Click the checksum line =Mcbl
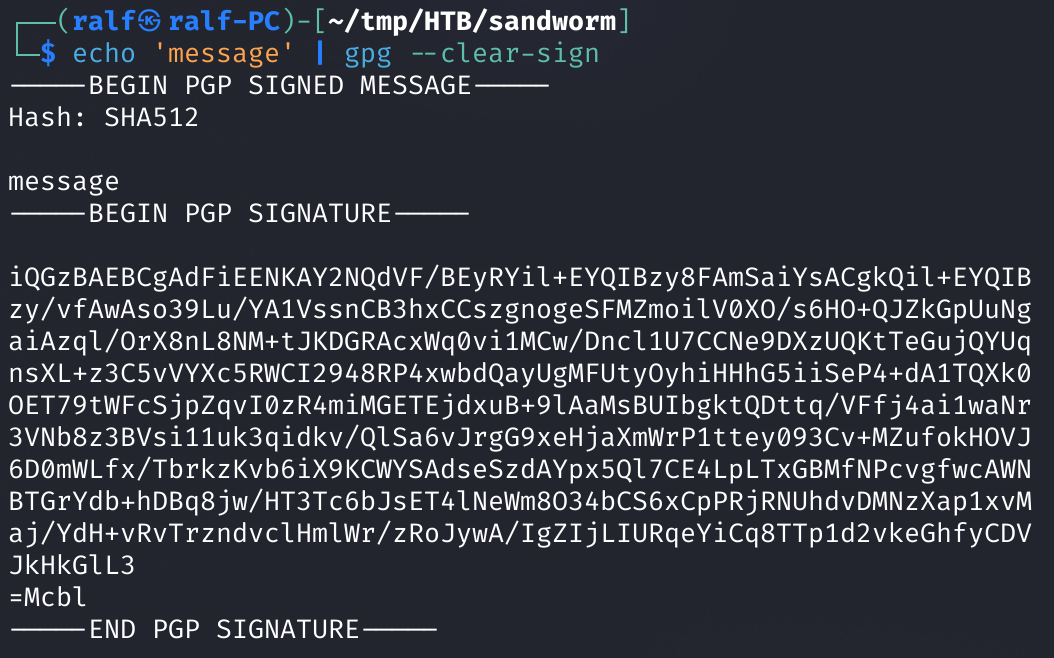1054x658 pixels. 48,597
